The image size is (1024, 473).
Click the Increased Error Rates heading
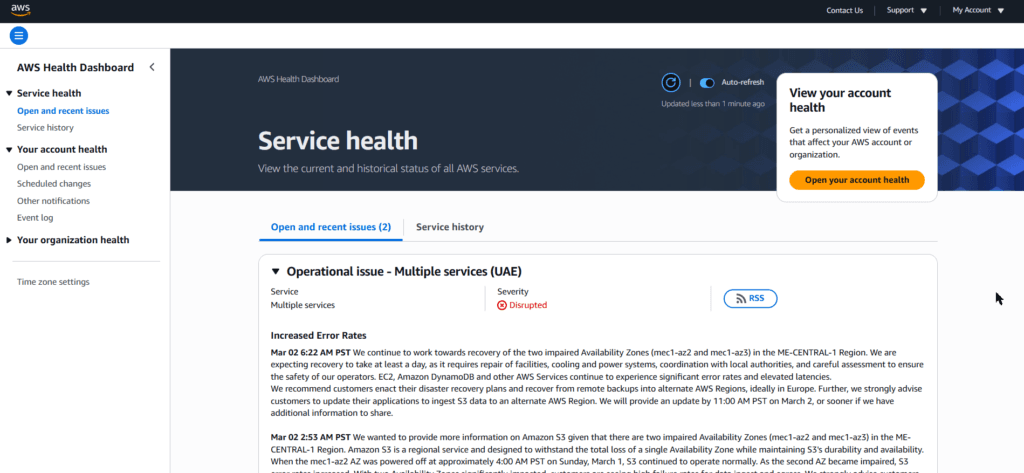click(319, 336)
